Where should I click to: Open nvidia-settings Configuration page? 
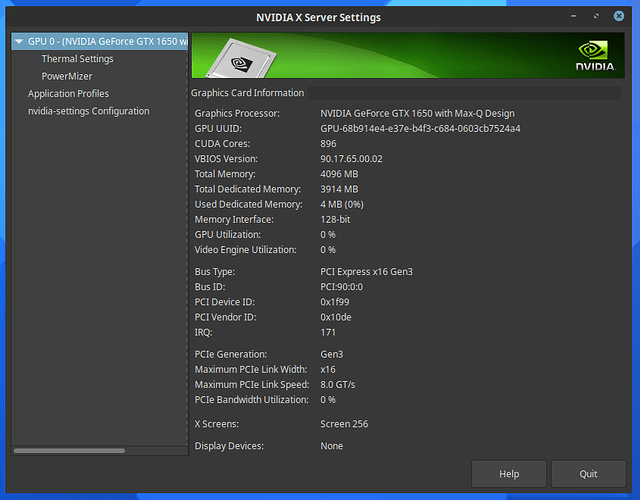pos(89,111)
